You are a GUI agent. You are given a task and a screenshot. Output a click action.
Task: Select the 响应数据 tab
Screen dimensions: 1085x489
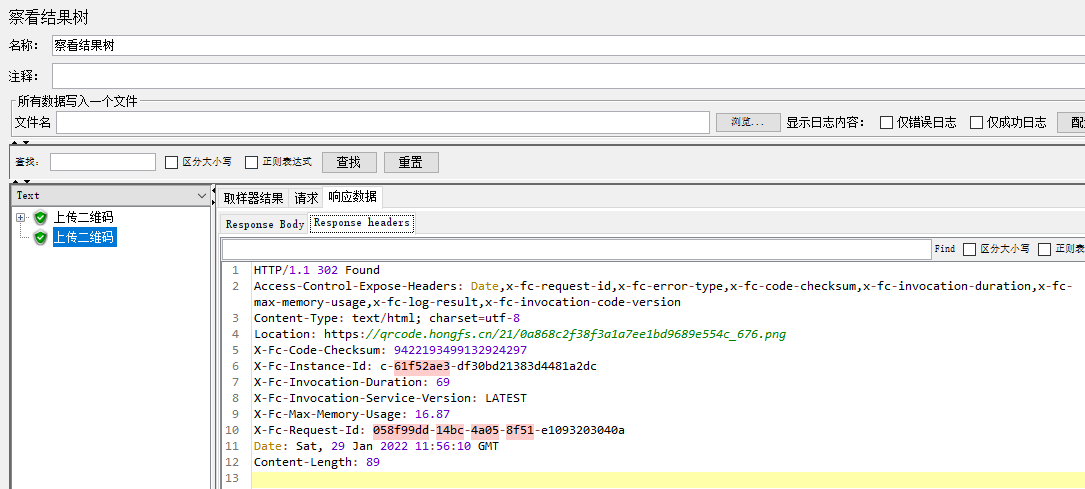click(x=353, y=196)
